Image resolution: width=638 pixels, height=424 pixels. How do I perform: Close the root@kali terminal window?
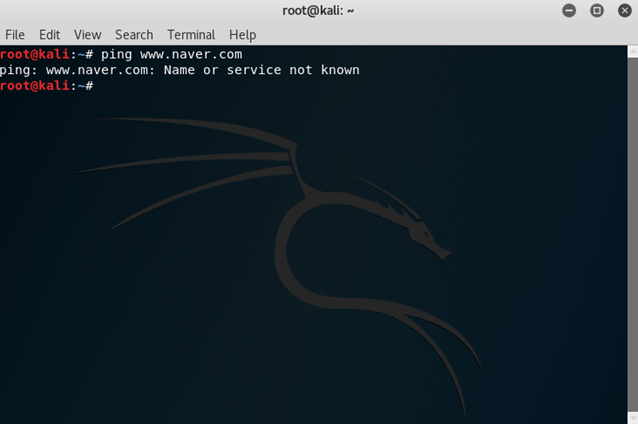coord(625,11)
